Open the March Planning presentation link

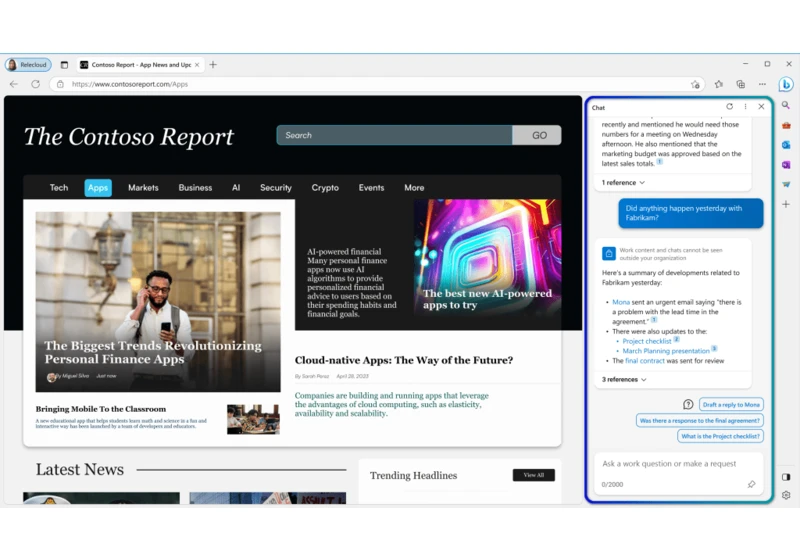(666, 351)
